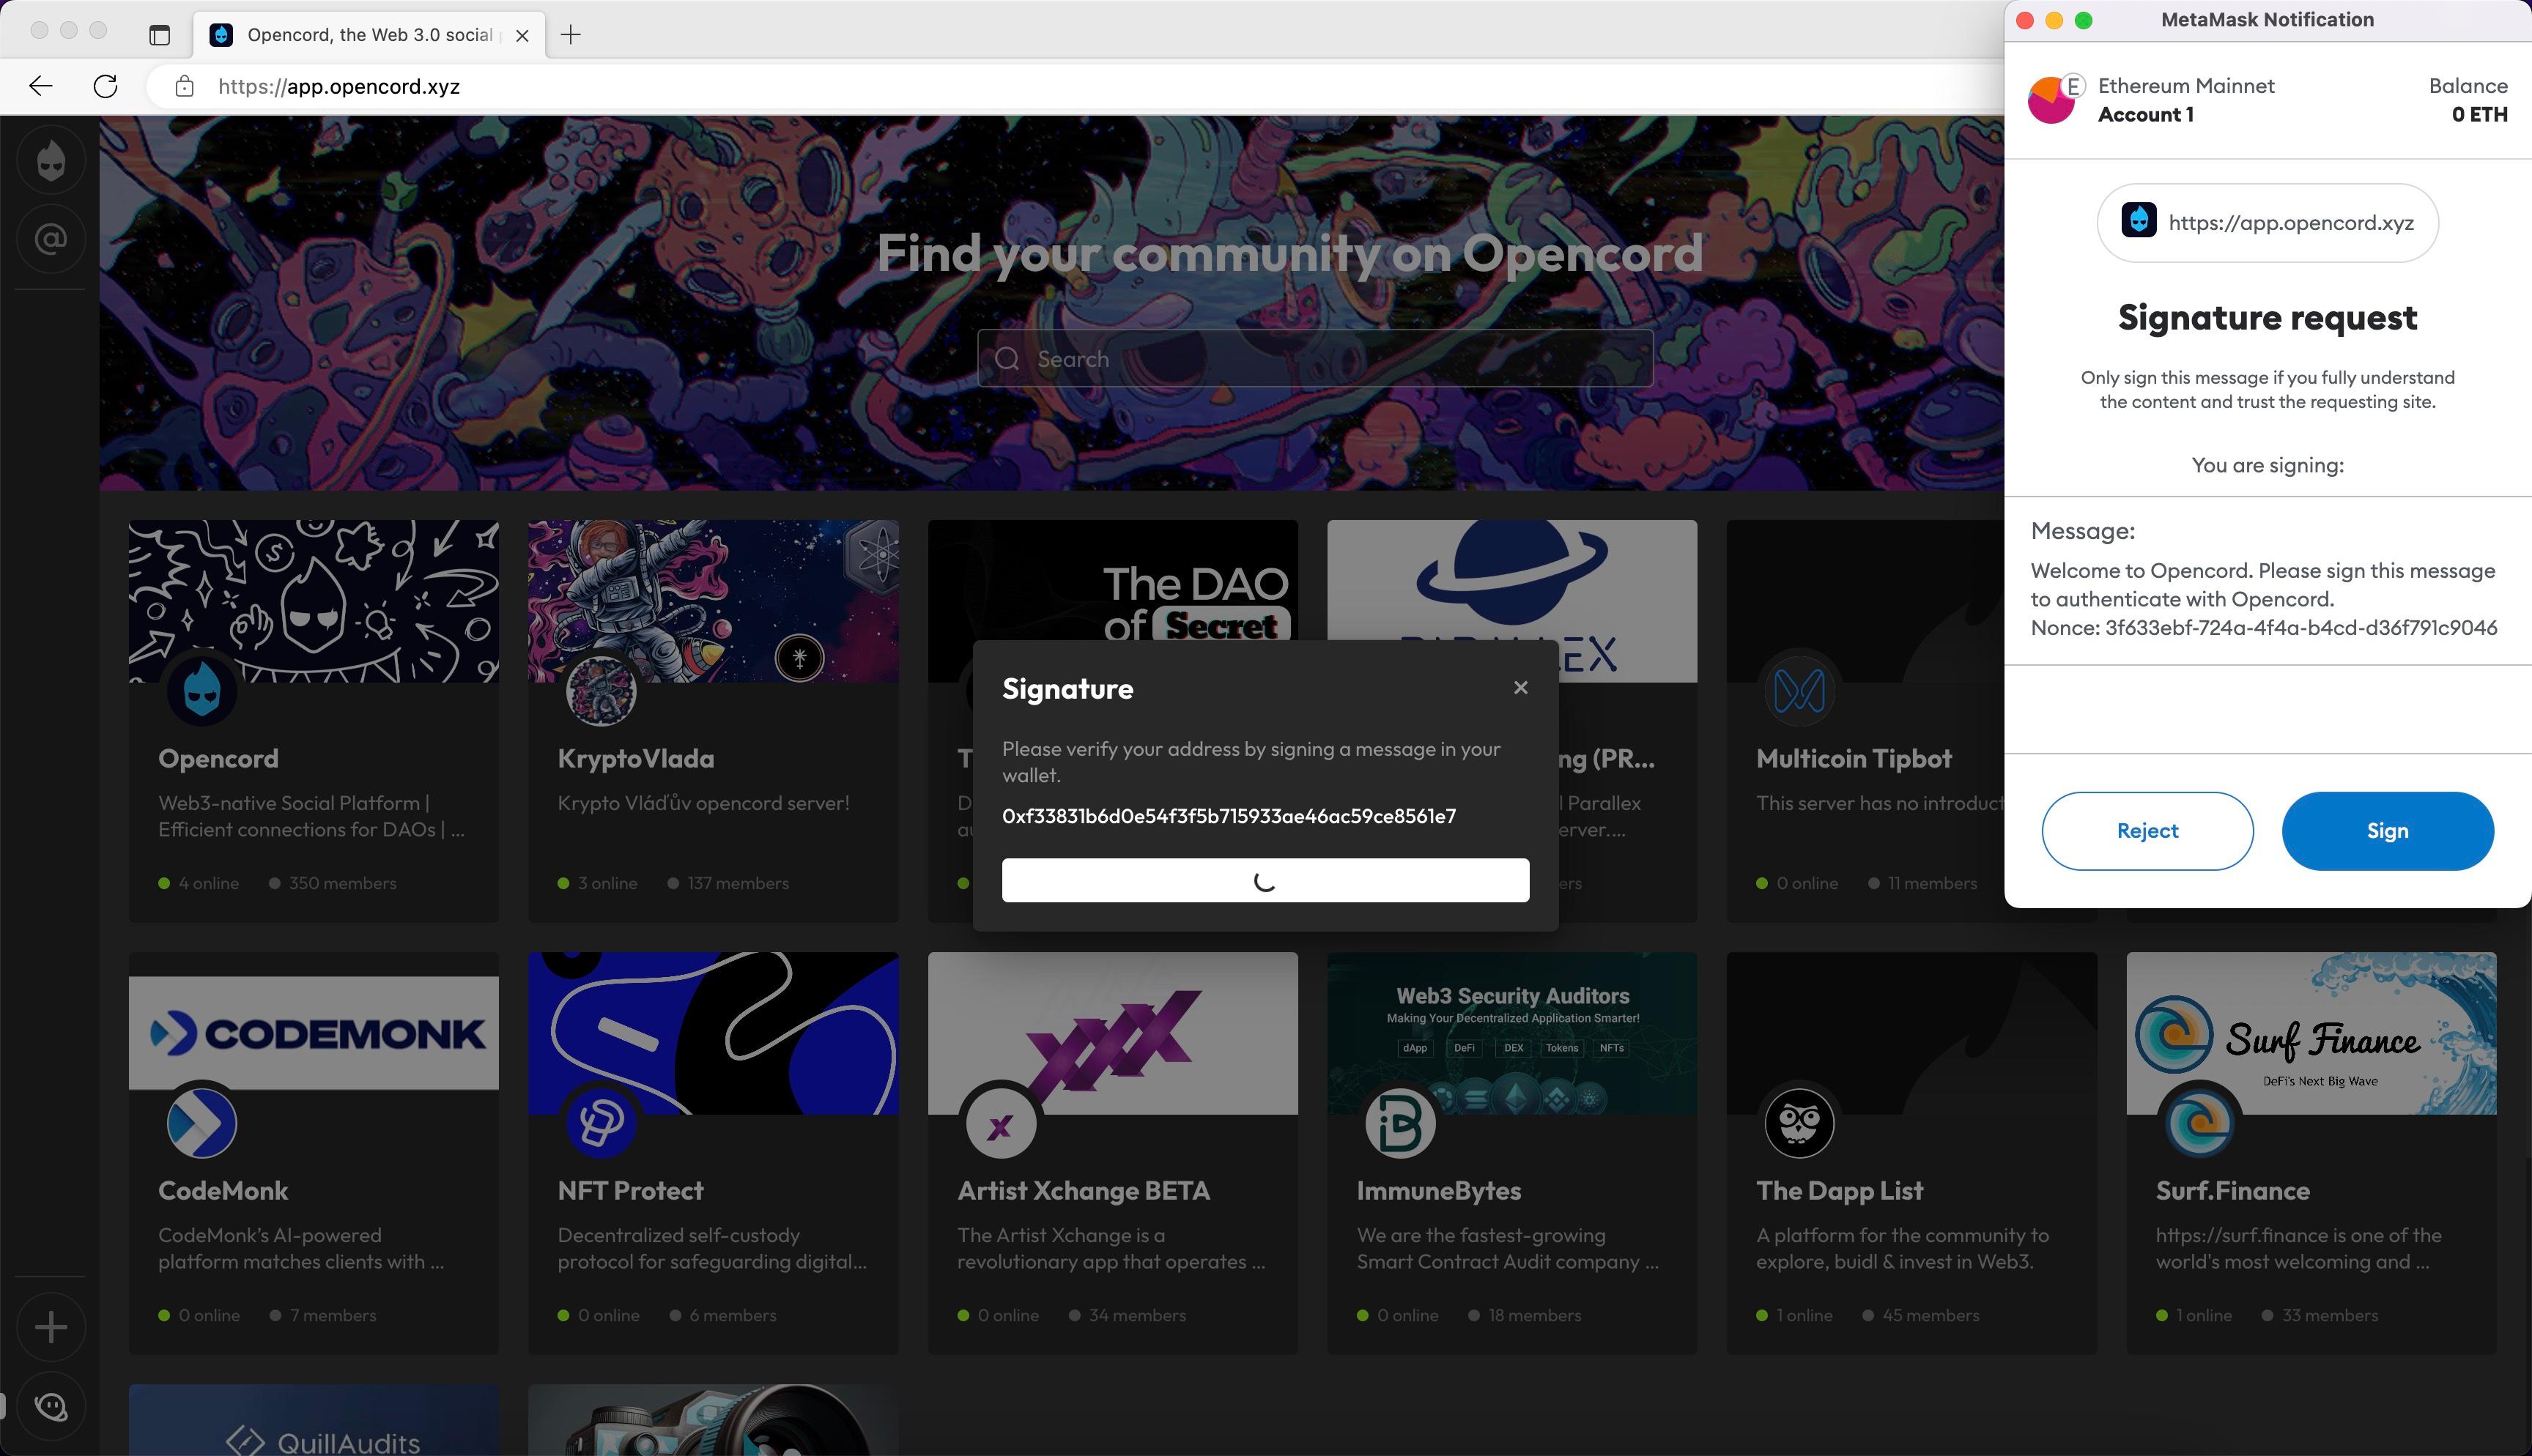The height and width of the screenshot is (1456, 2532).
Task: Click the wallet address text in Signature dialog
Action: pyautogui.click(x=1229, y=816)
